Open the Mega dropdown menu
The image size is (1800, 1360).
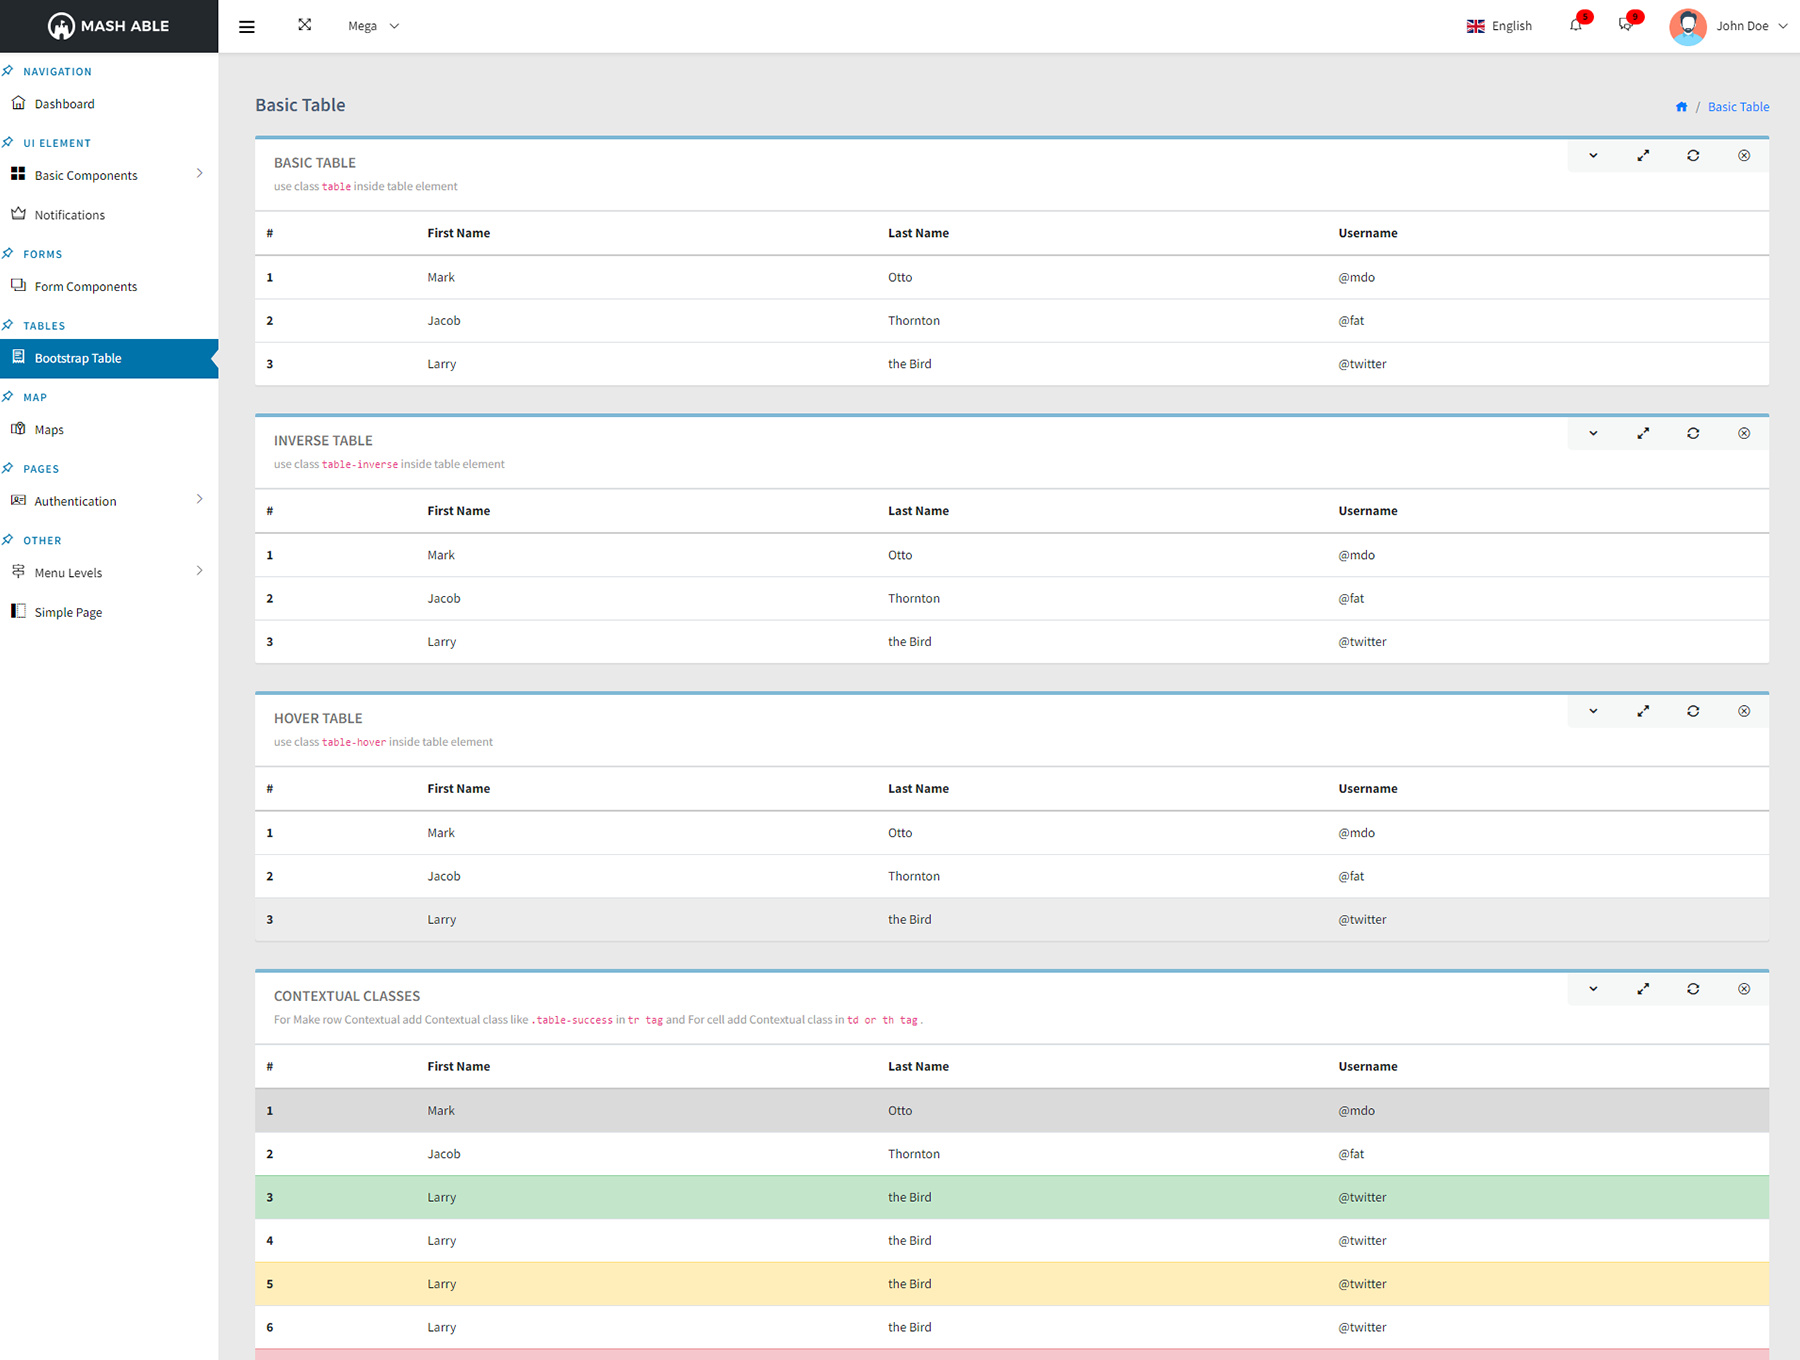point(373,26)
